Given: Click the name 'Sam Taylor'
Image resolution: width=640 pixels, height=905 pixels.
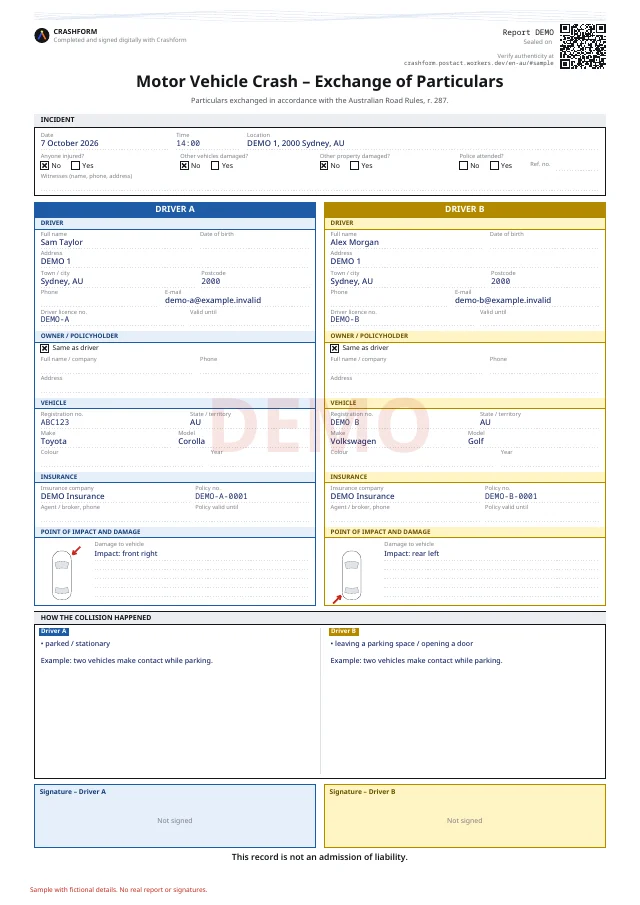Looking at the screenshot, I should 61,242.
